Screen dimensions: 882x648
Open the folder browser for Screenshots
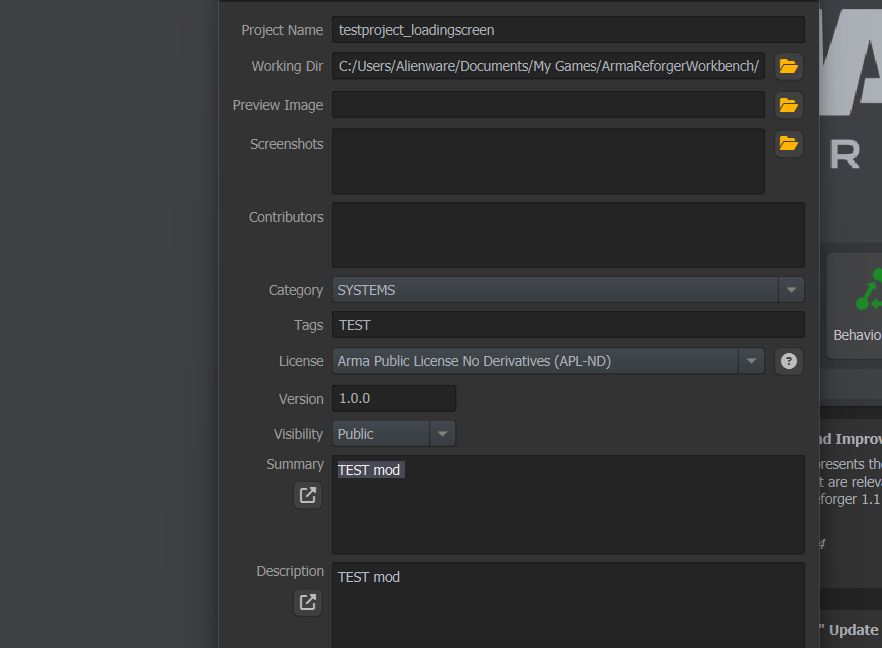tap(789, 144)
